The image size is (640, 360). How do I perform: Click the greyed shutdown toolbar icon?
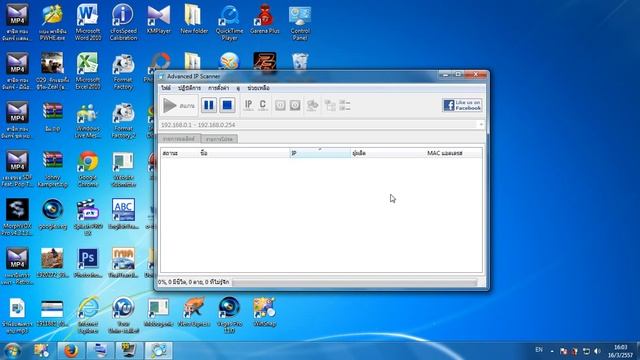click(280, 105)
